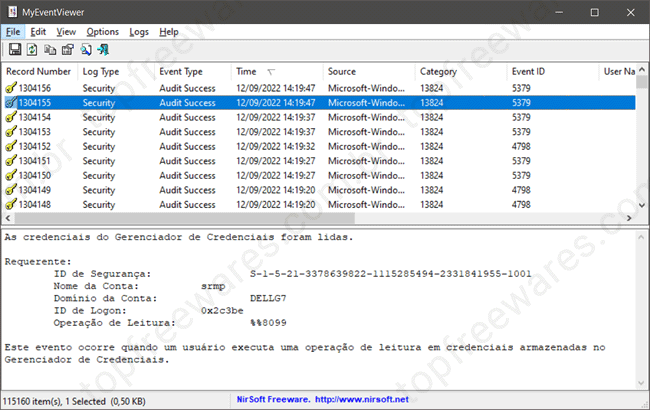
Task: Sort by the Record Number column header
Action: pyautogui.click(x=39, y=71)
